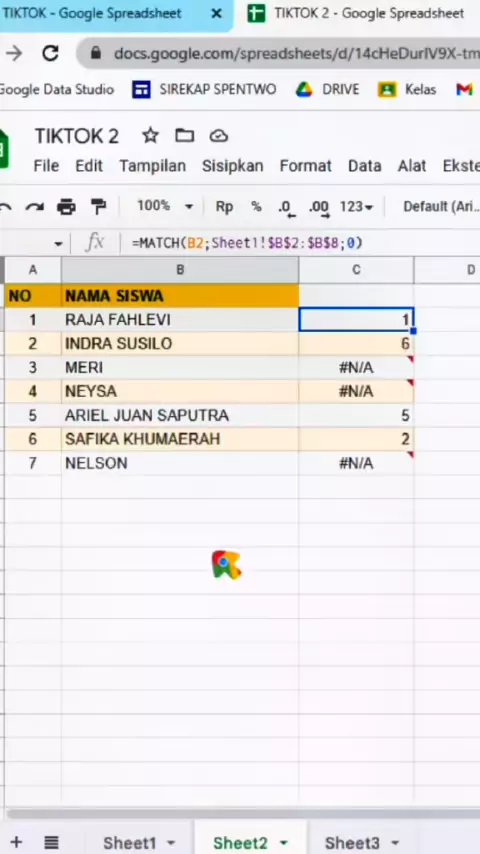Viewport: 480px width, 854px height.
Task: Add a new sheet with plus button
Action: (x=16, y=843)
